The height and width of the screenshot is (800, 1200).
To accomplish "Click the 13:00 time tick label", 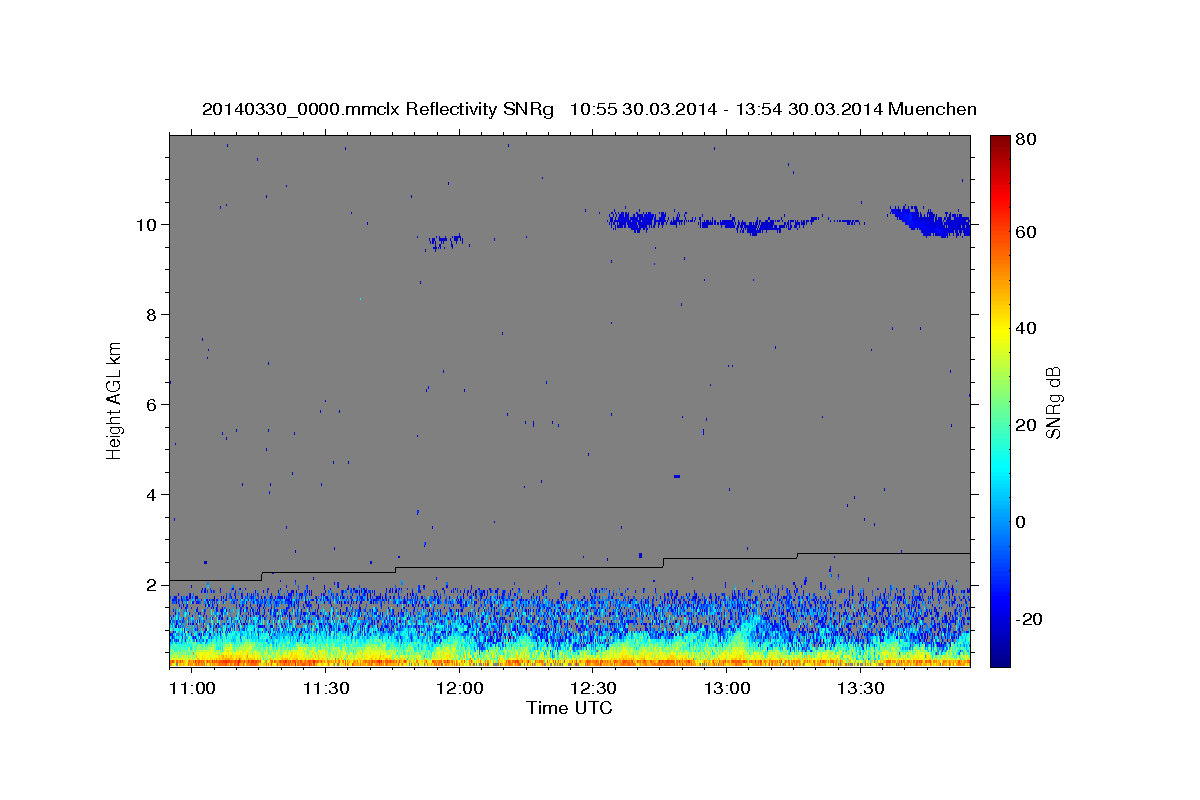I will coord(727,689).
